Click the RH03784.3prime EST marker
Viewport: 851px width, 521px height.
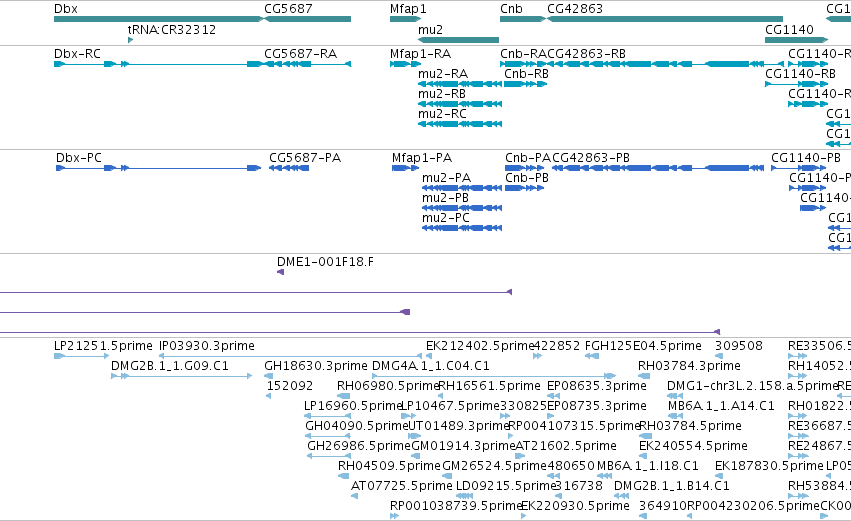click(x=644, y=376)
